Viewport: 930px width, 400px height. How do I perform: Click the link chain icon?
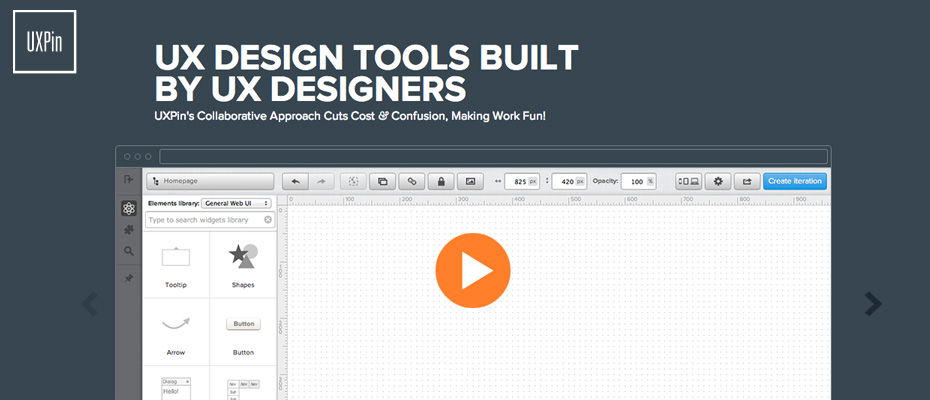point(411,181)
